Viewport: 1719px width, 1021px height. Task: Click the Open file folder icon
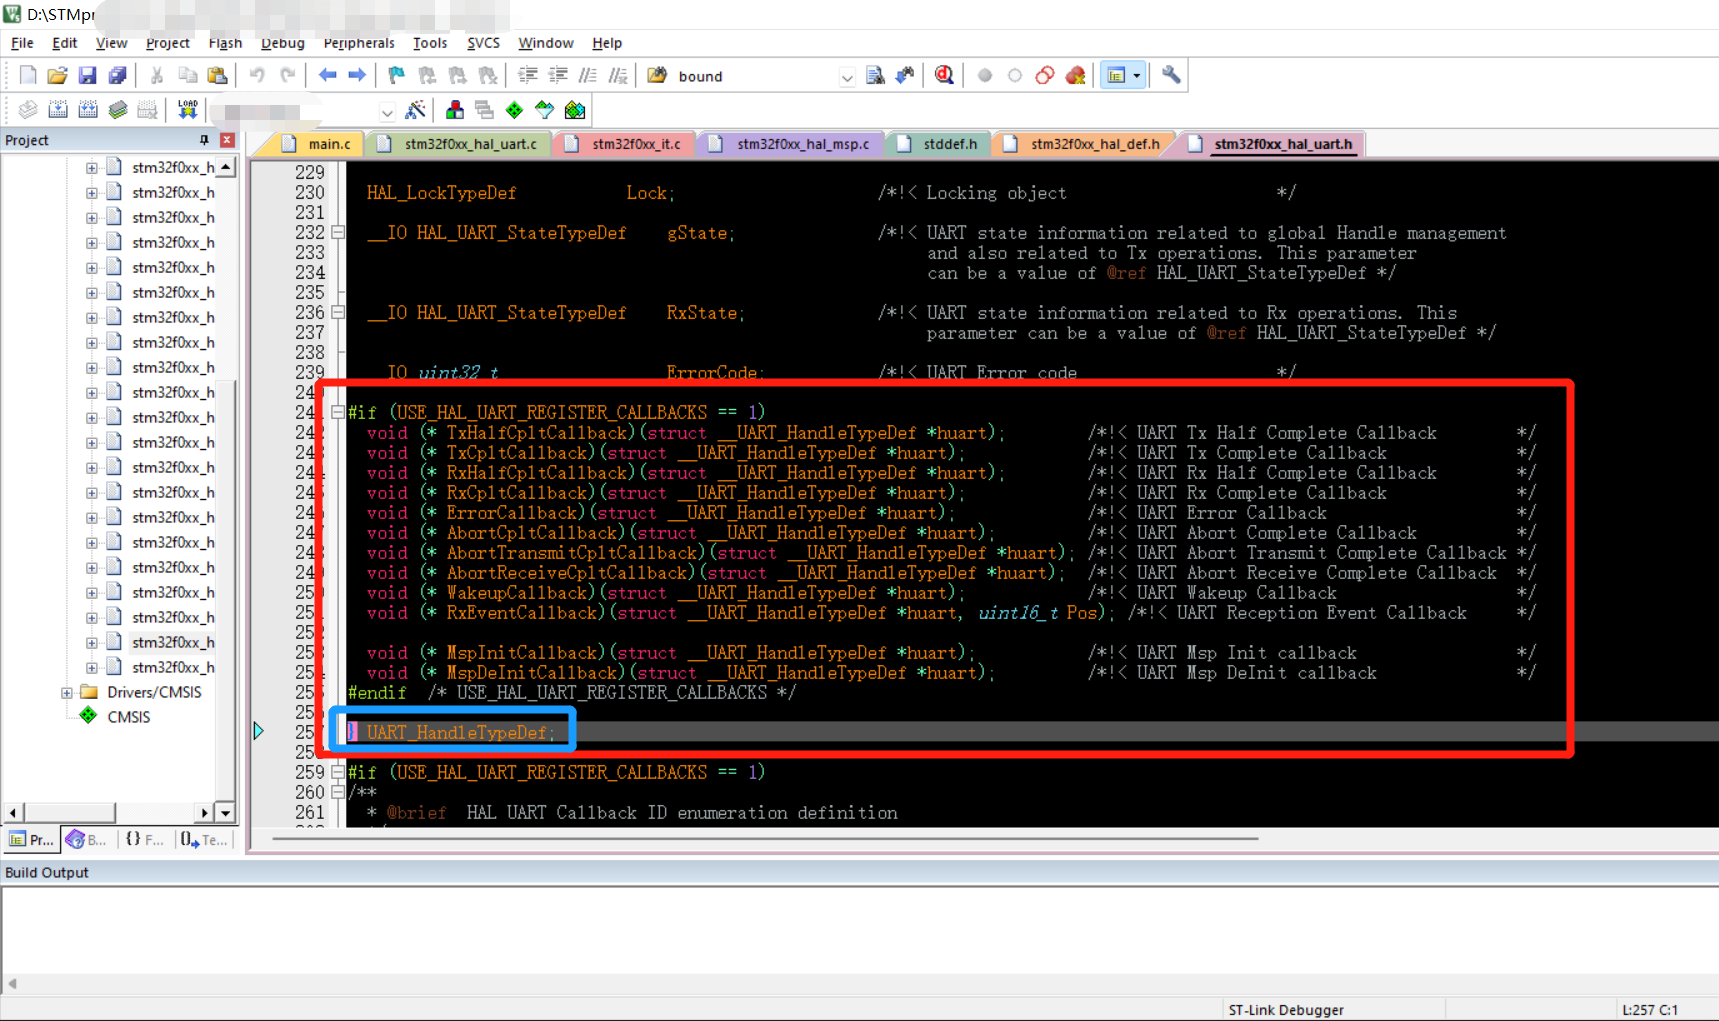point(58,75)
